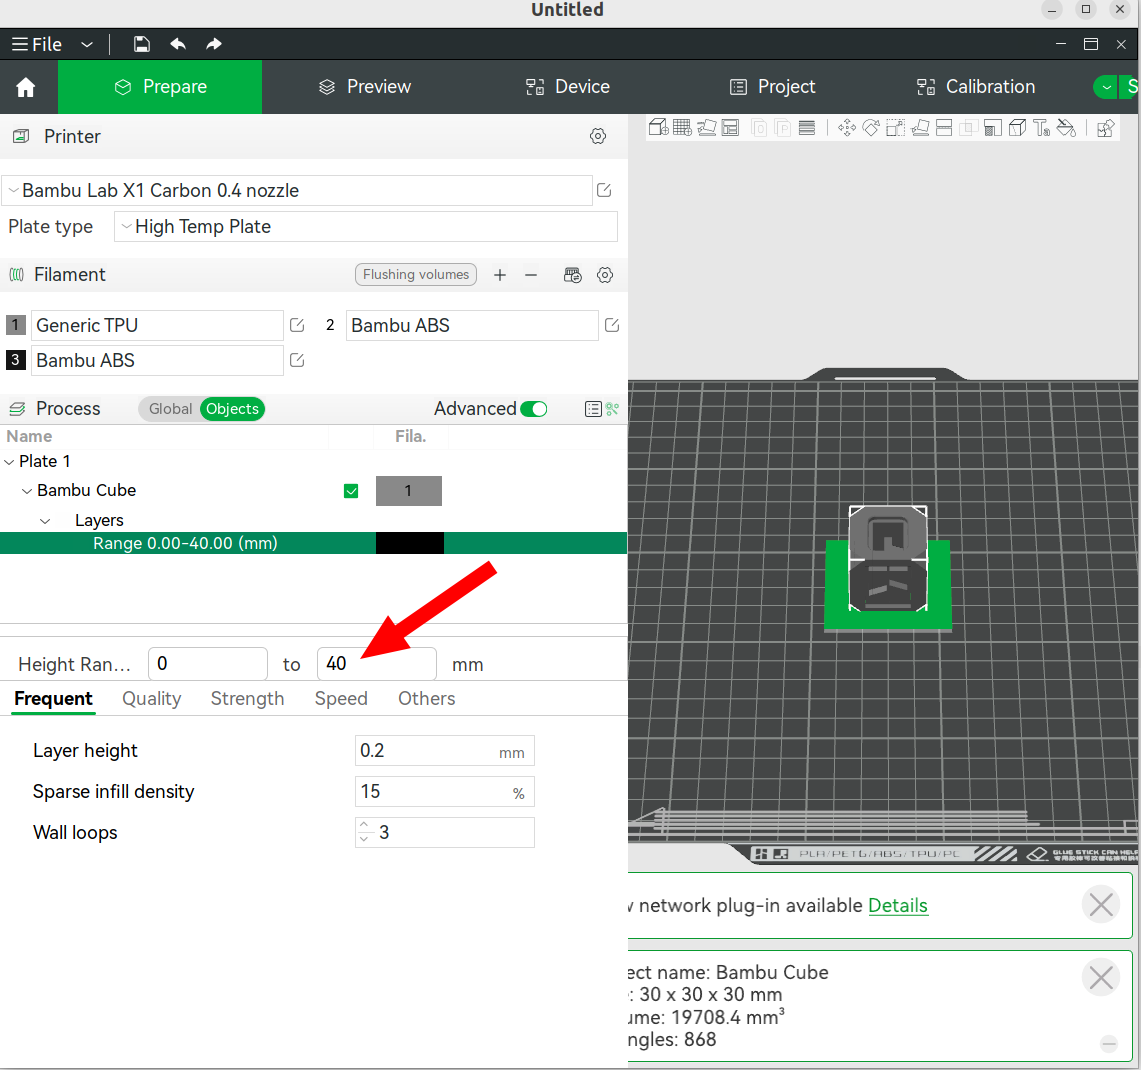Image resolution: width=1141 pixels, height=1070 pixels.
Task: Switch process scope to Global
Action: coord(170,409)
